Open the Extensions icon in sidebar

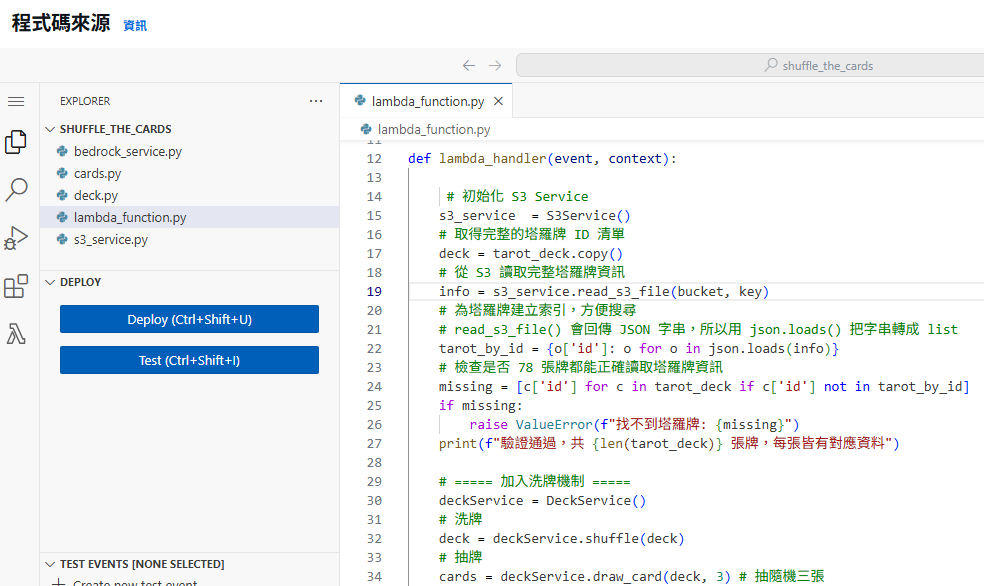16,286
